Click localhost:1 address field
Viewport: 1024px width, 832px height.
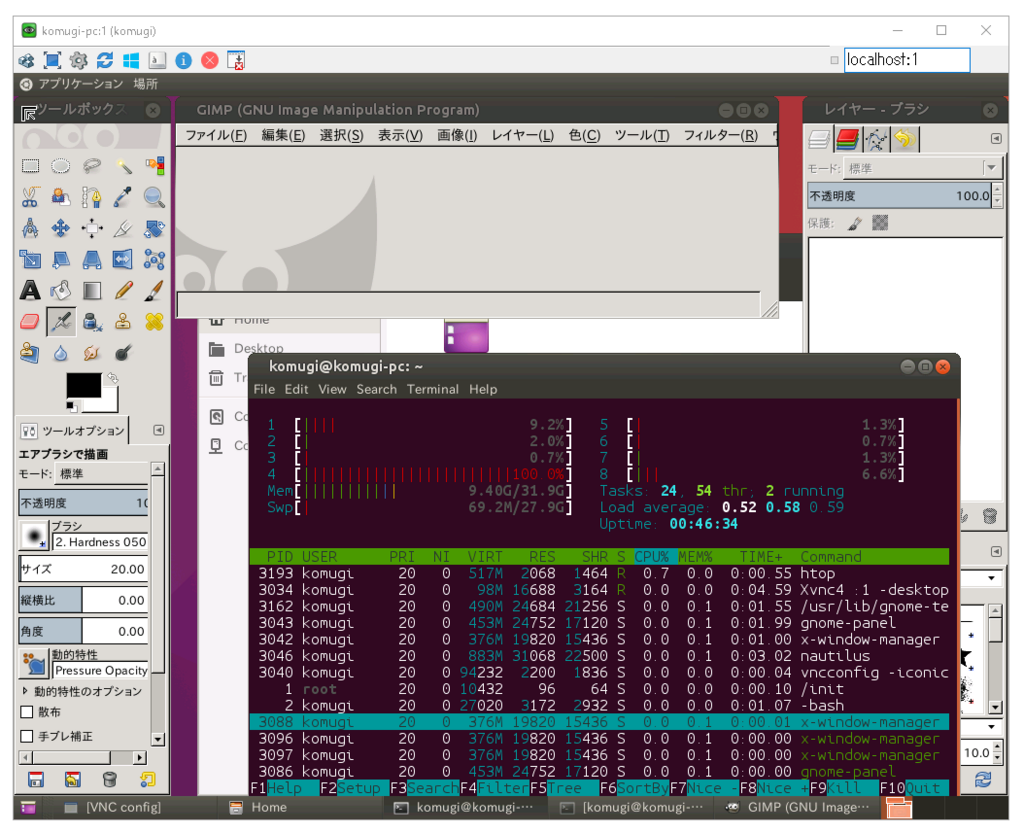(906, 60)
